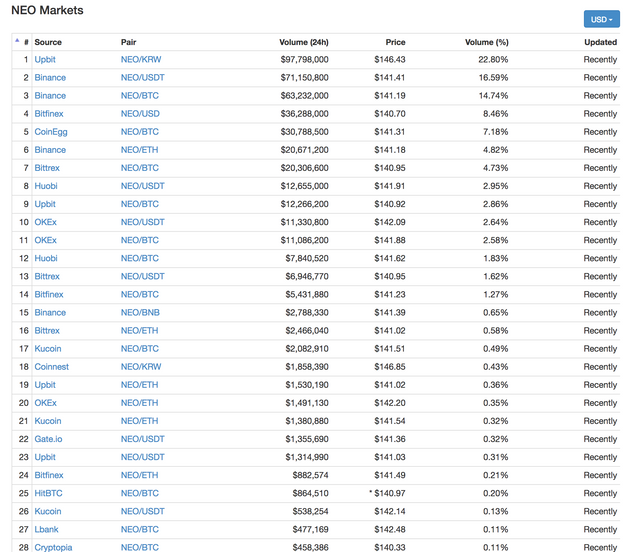This screenshot has width=640, height=552.
Task: Open Huobi link in row 12
Action: coord(46,258)
